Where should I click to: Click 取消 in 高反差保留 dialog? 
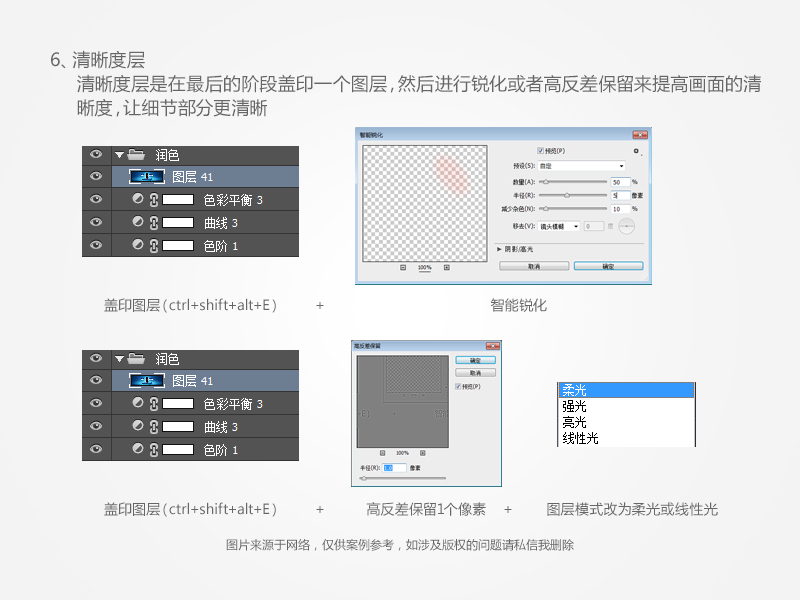click(476, 373)
